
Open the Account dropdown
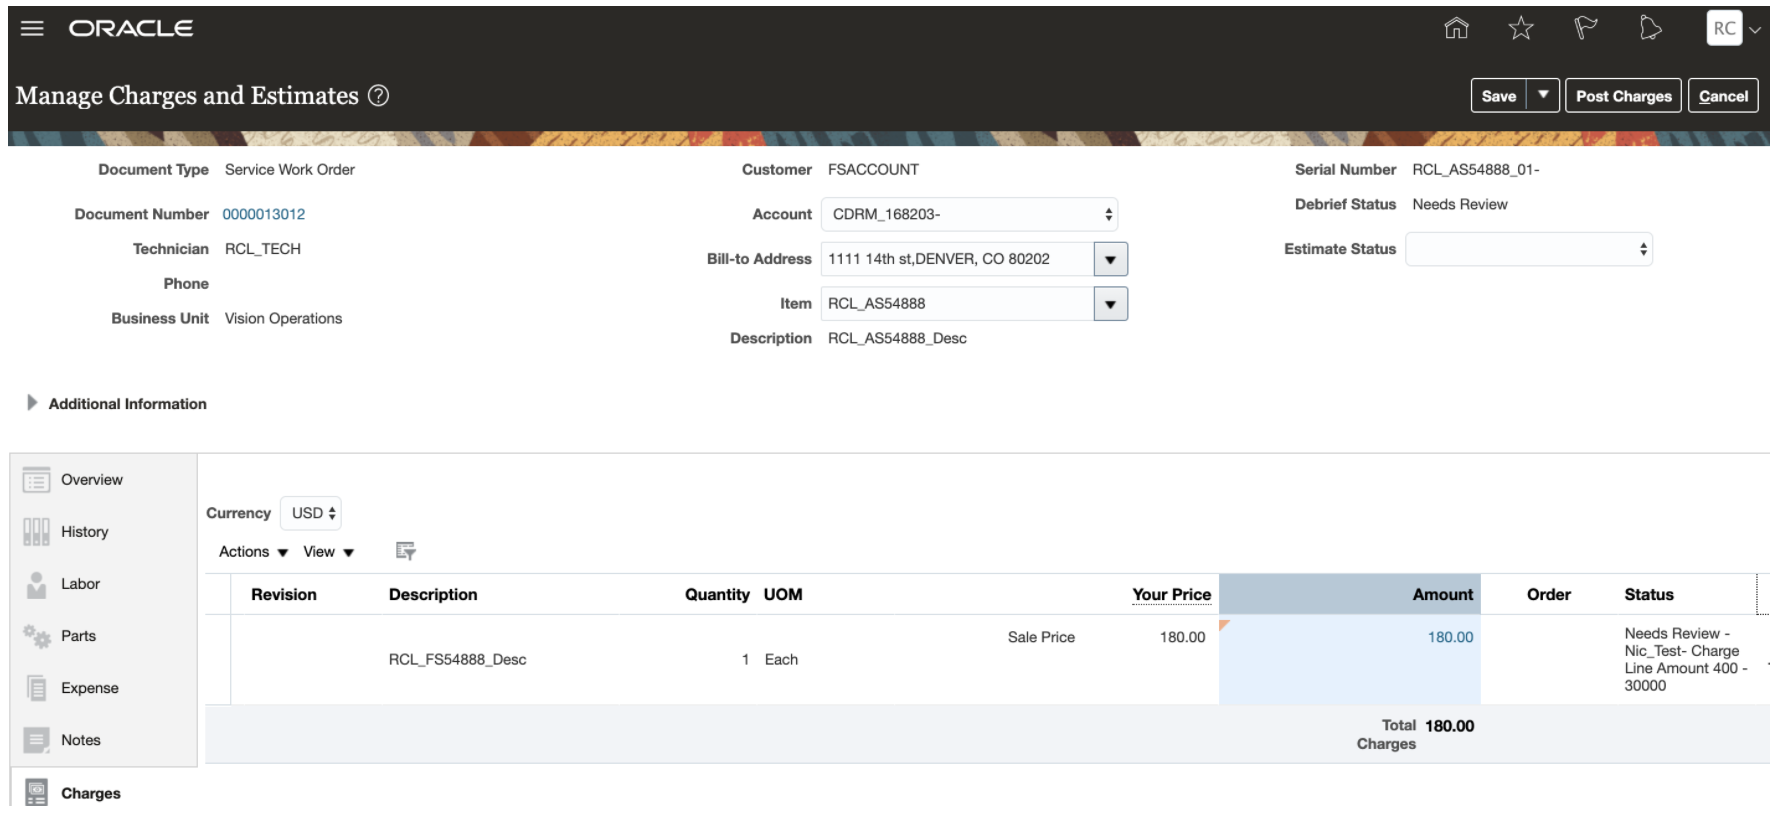coord(969,214)
